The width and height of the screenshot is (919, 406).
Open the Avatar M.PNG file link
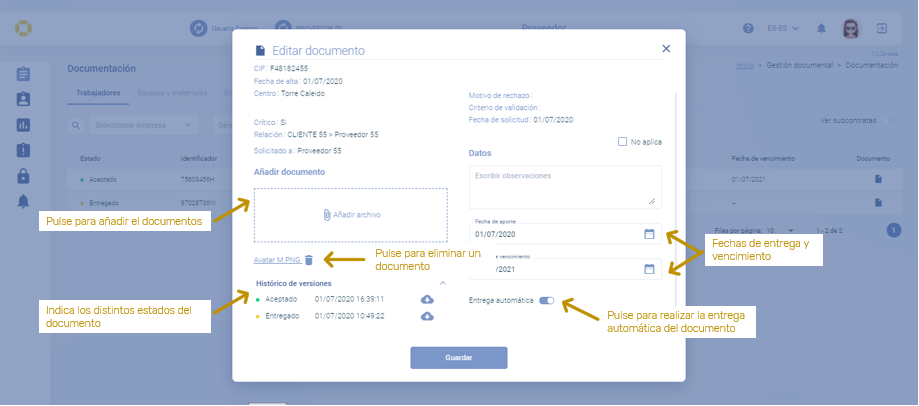tap(277, 260)
